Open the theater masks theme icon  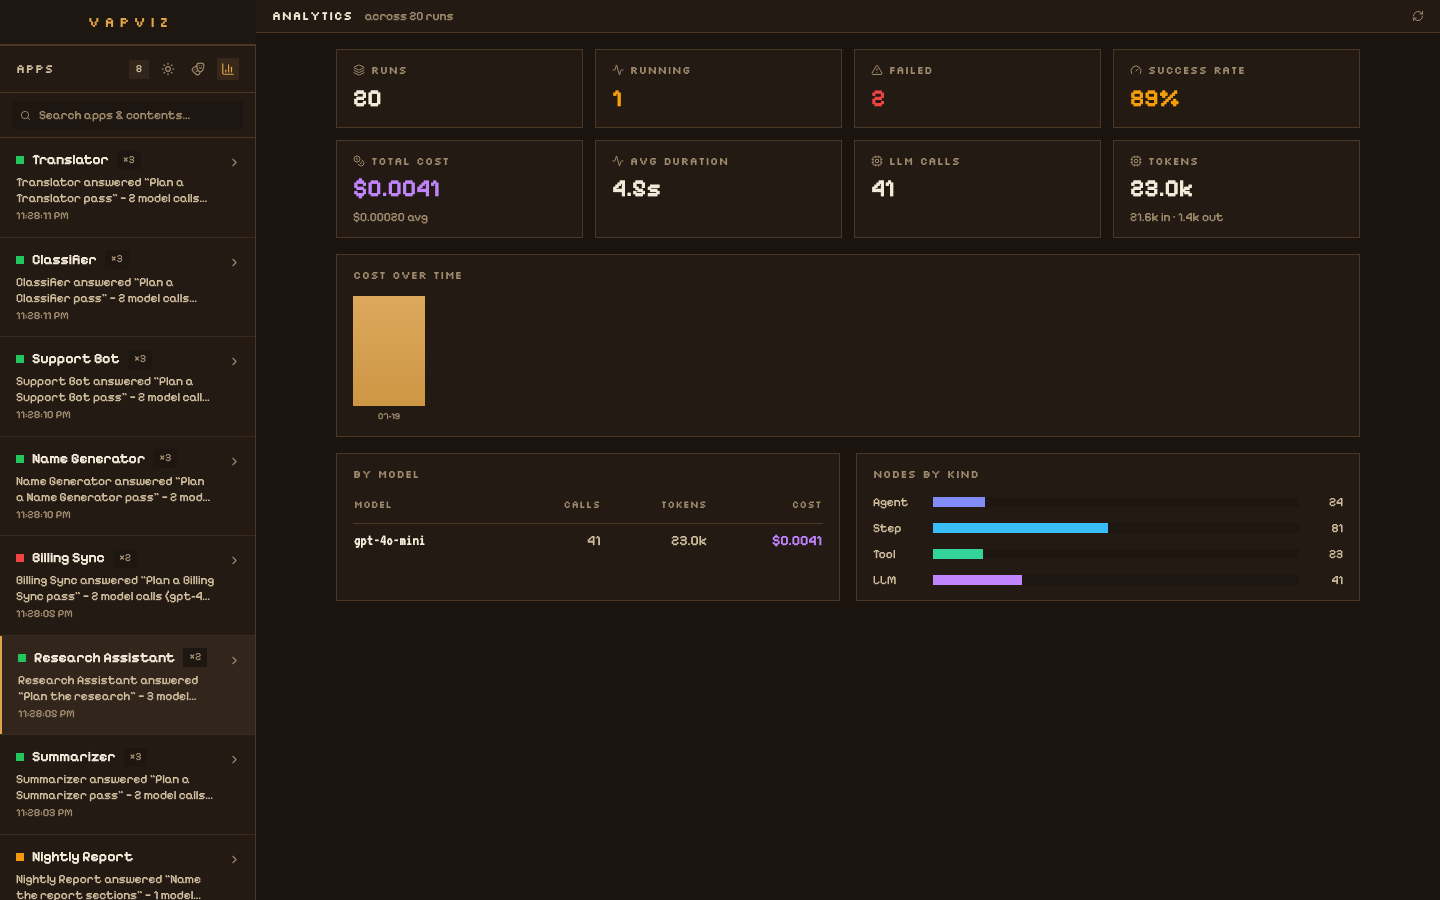click(198, 69)
